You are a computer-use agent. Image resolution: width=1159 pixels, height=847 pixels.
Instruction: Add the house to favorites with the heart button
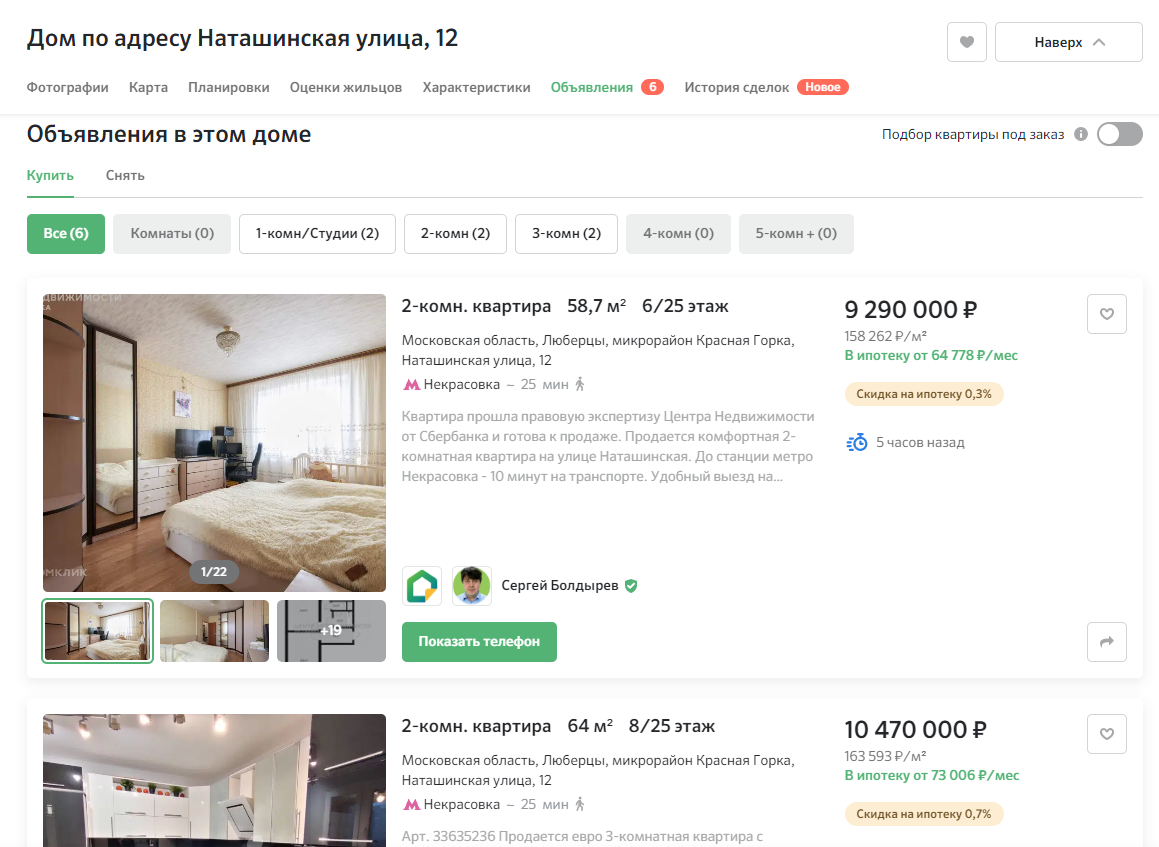coord(966,42)
